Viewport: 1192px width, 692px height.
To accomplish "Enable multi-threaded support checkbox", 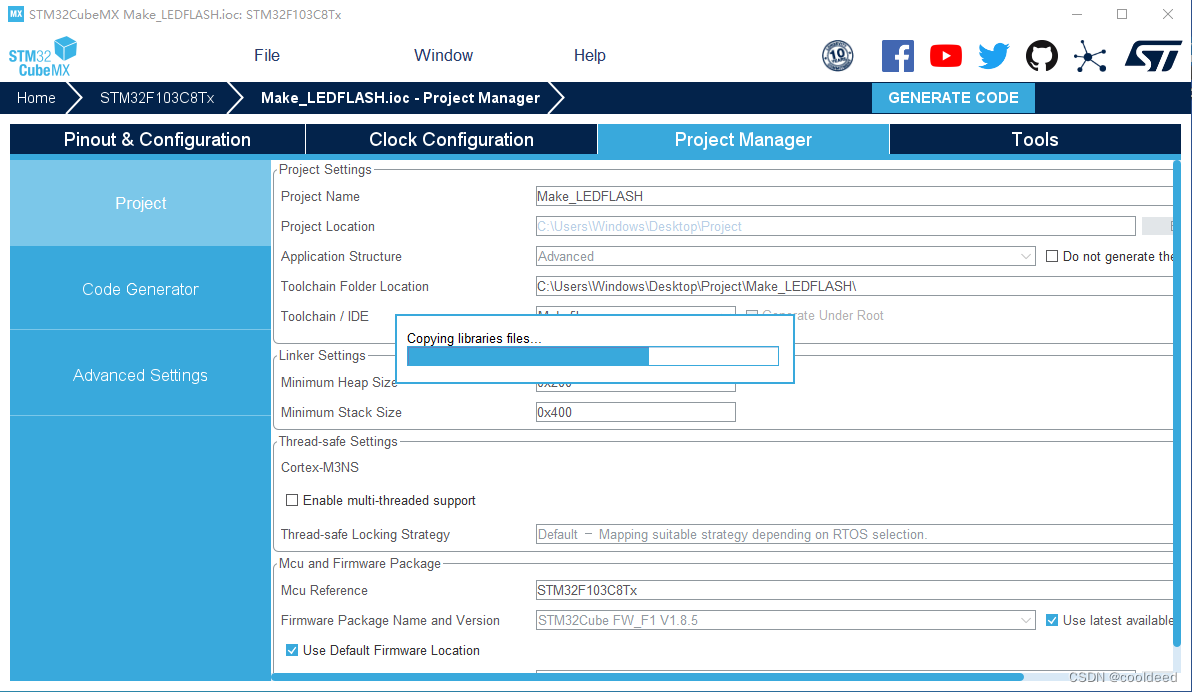I will click(292, 500).
